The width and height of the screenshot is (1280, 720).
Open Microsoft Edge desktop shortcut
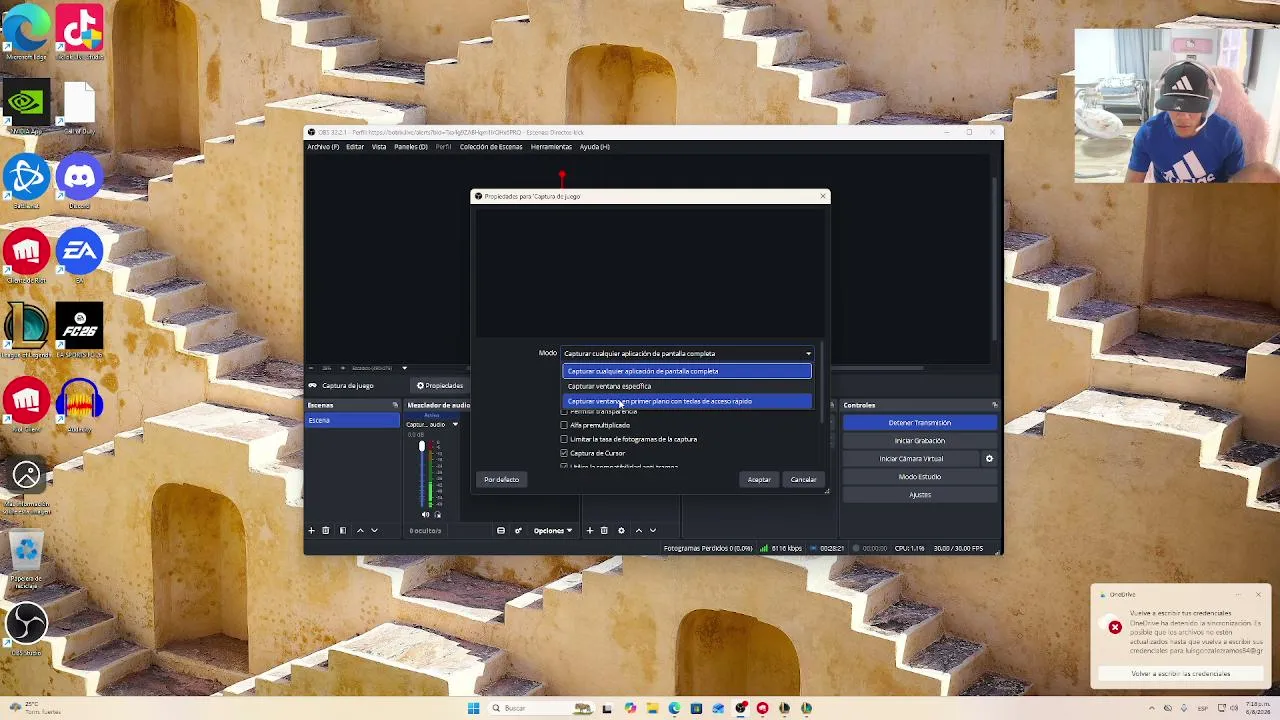(x=26, y=31)
